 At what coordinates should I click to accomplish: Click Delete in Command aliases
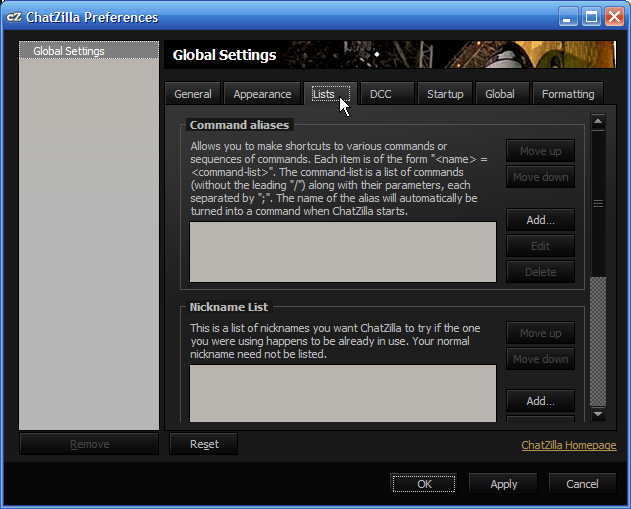(x=540, y=272)
